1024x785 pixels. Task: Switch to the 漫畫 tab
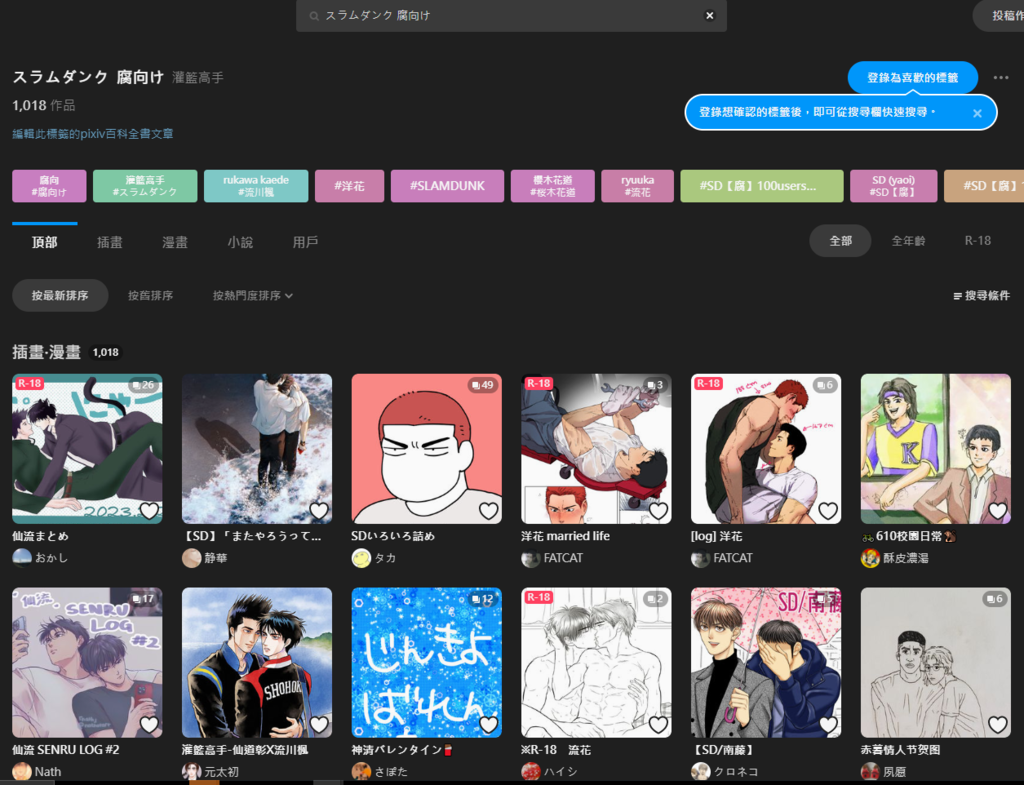[175, 242]
